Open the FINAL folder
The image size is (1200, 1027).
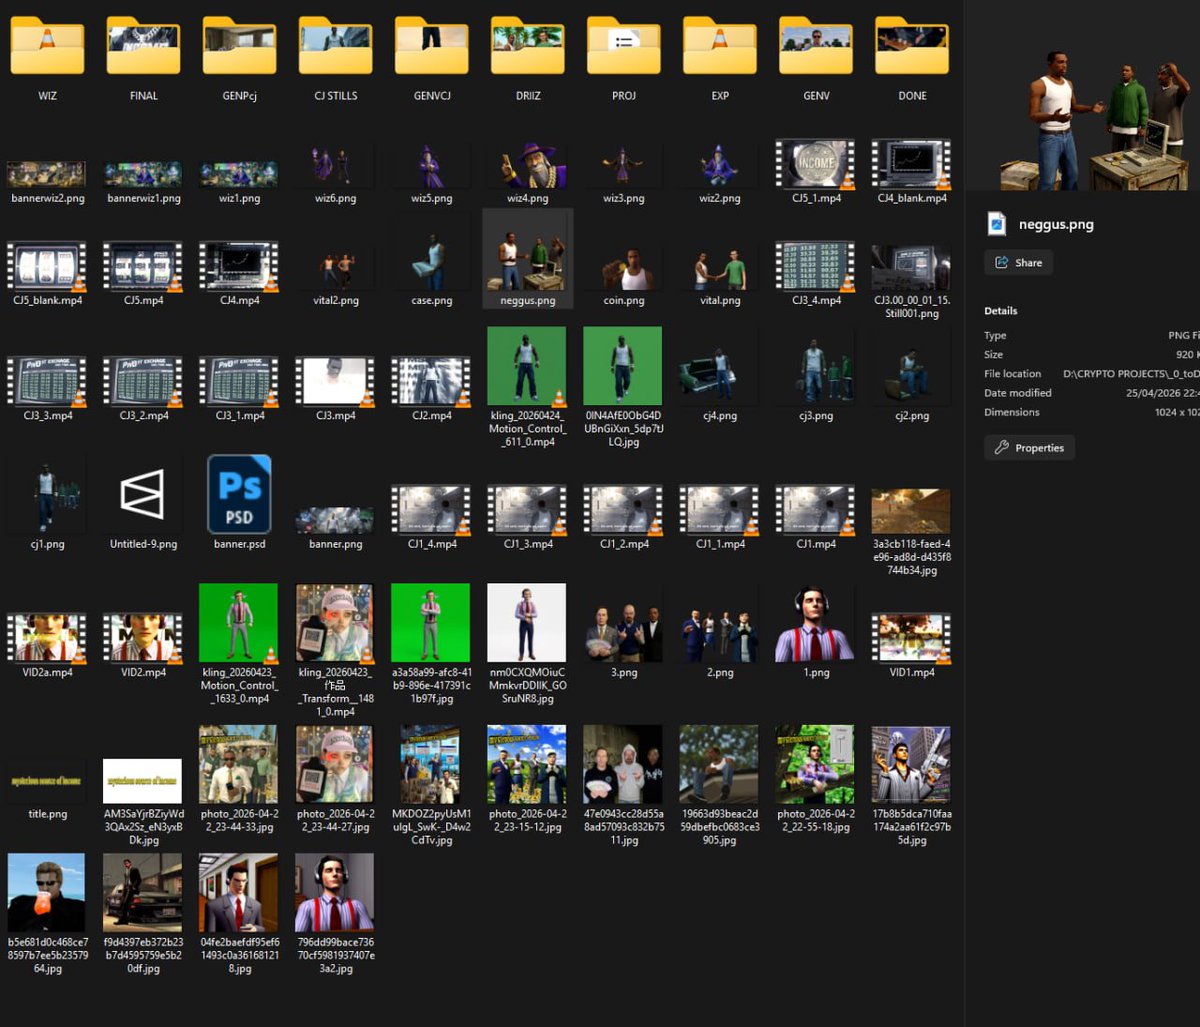click(143, 46)
